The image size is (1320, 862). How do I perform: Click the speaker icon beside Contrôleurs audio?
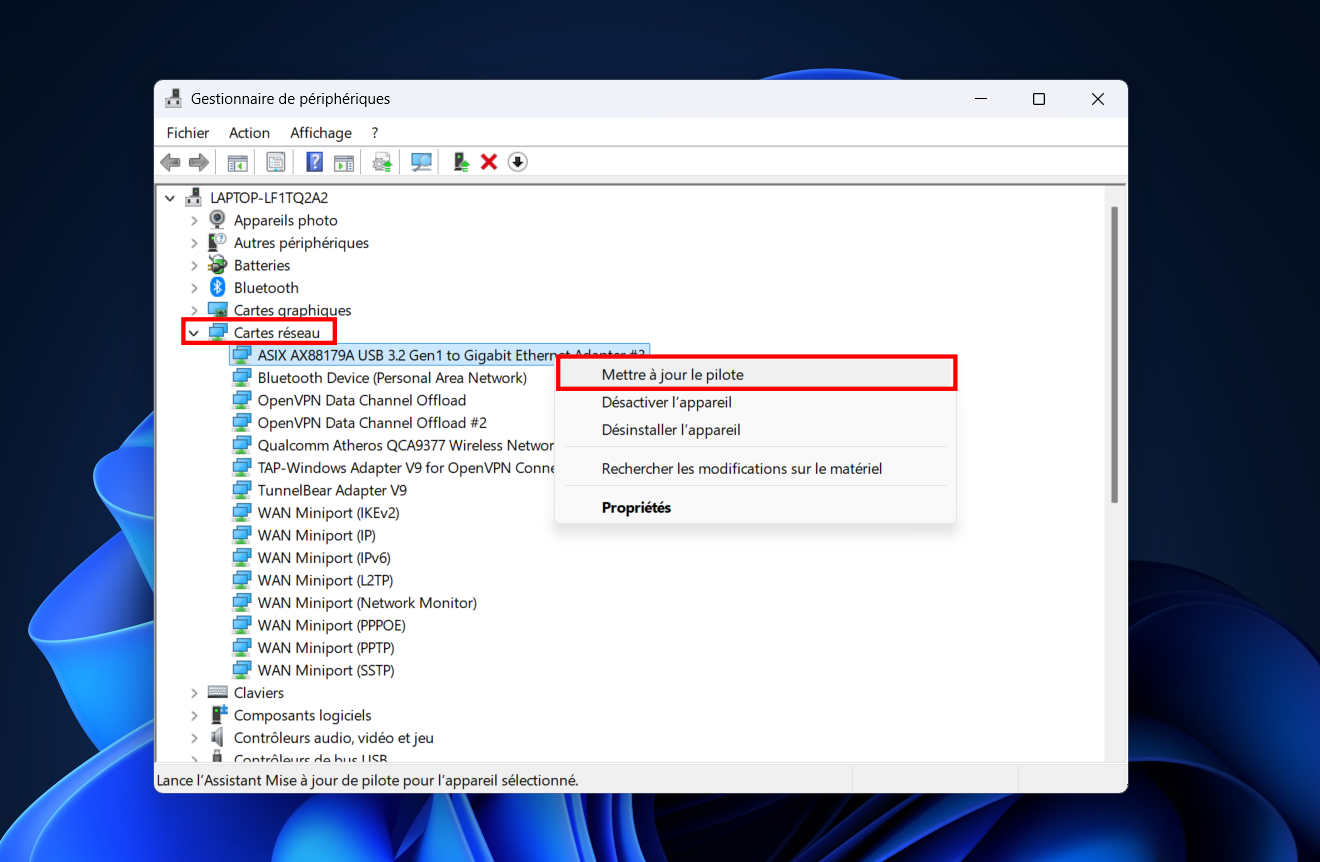coord(217,737)
